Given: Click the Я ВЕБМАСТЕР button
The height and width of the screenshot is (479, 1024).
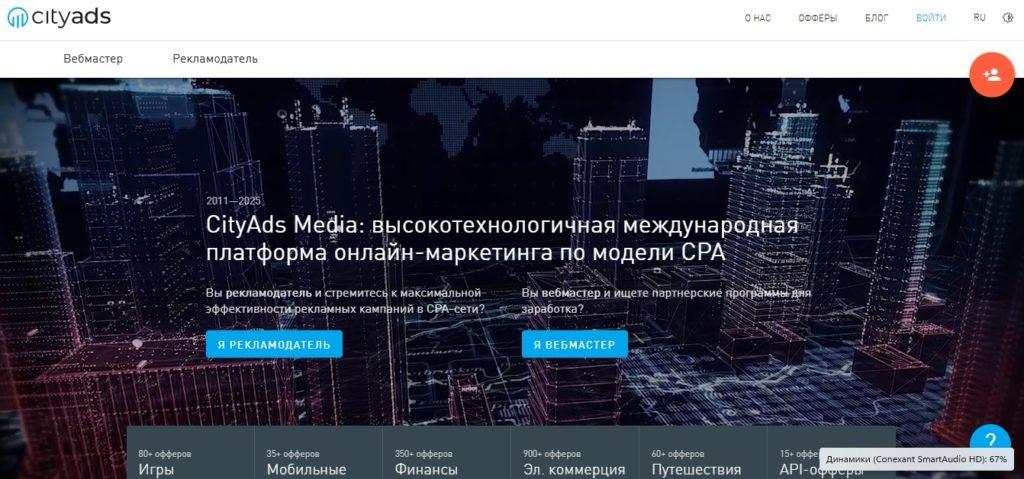Looking at the screenshot, I should pyautogui.click(x=574, y=344).
